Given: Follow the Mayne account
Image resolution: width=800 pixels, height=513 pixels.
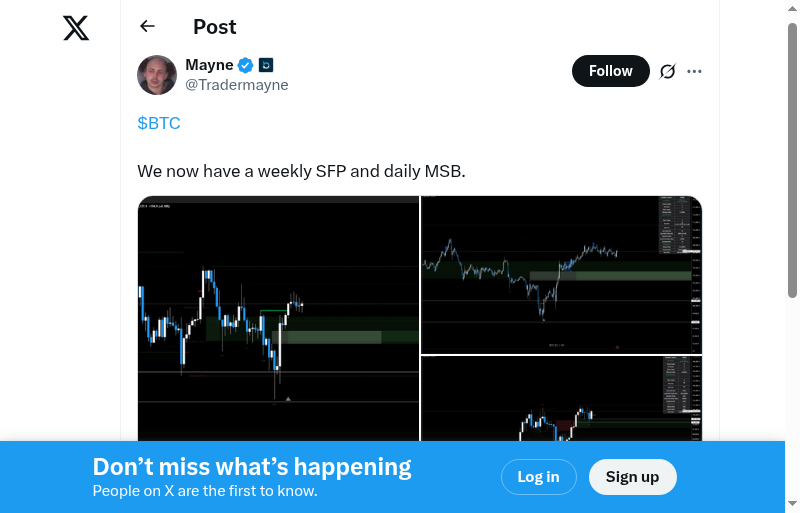Looking at the screenshot, I should tap(610, 71).
